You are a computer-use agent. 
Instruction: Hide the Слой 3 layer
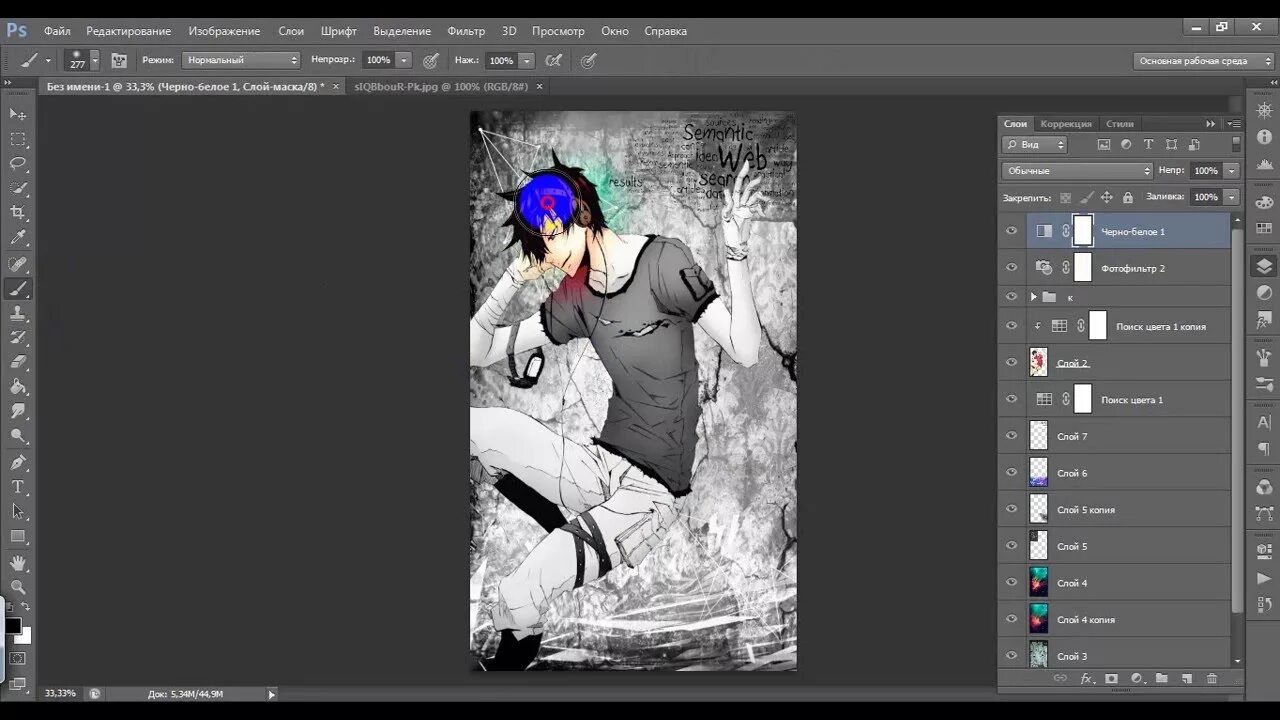pos(1011,656)
